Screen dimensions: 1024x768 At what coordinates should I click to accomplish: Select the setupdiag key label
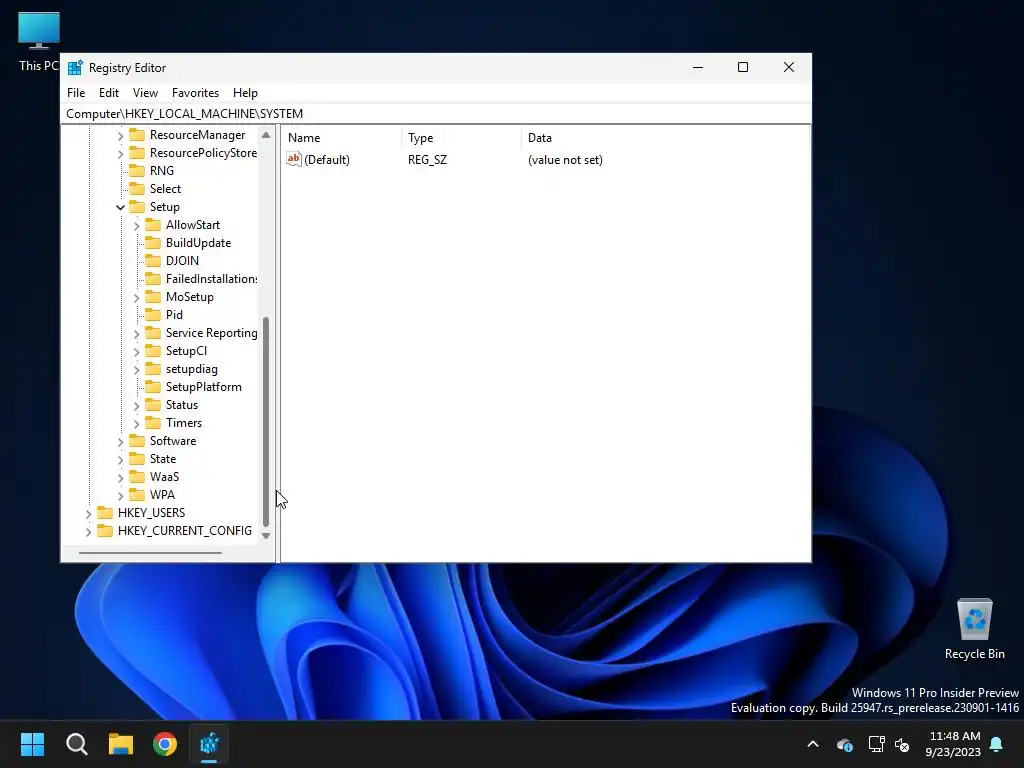[191, 369]
